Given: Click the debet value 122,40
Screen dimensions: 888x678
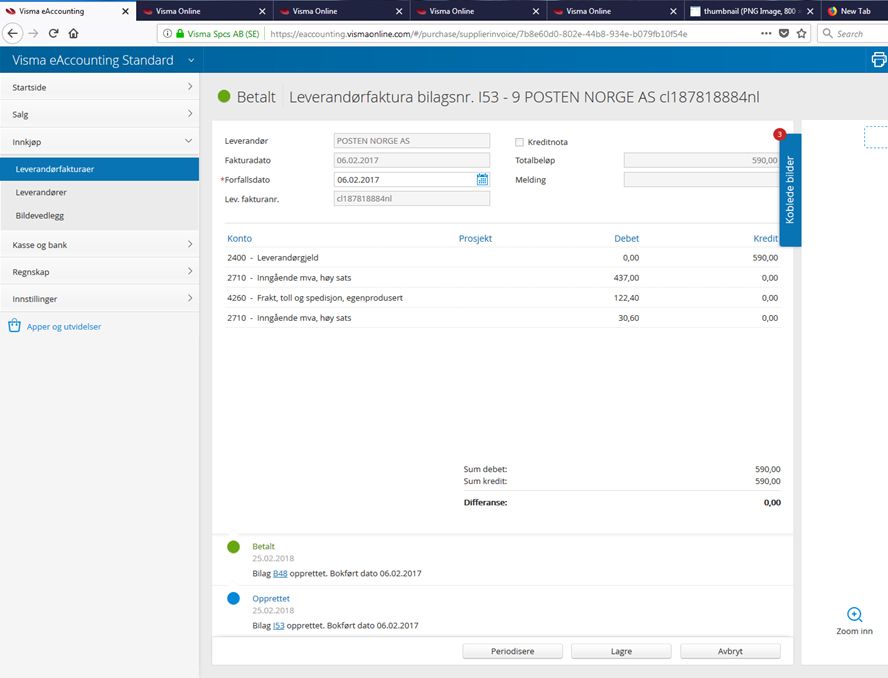Looking at the screenshot, I should (626, 298).
